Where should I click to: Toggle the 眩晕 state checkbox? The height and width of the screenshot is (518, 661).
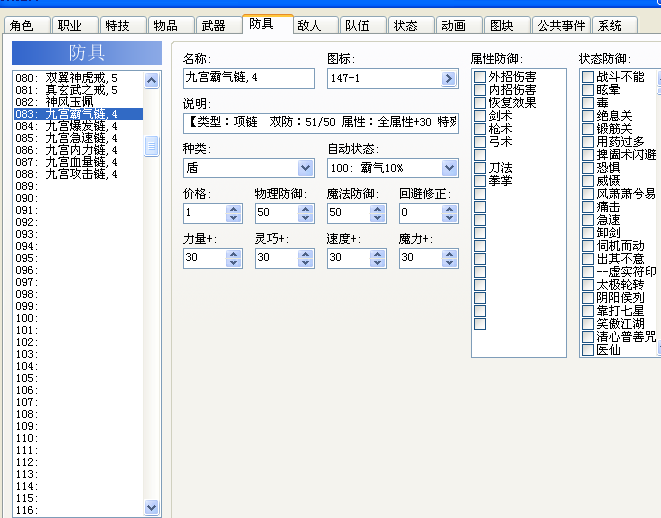coord(588,90)
